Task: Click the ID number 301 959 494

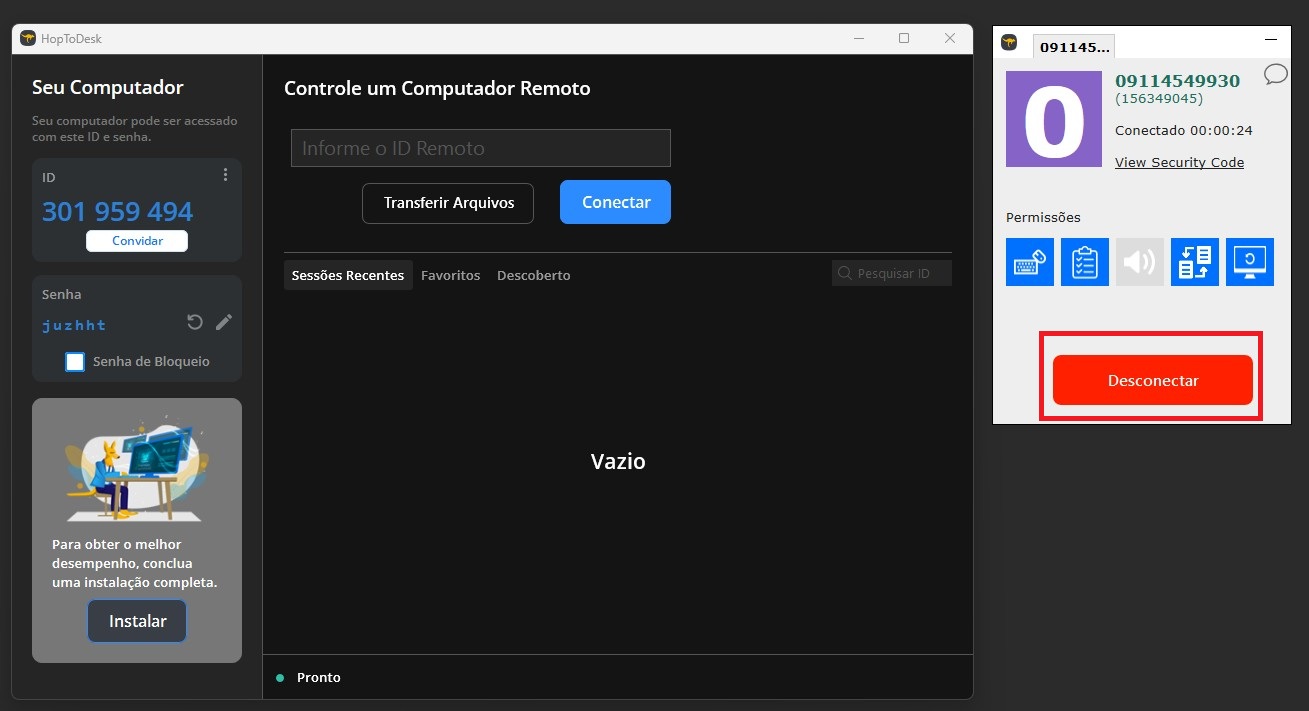Action: 118,212
